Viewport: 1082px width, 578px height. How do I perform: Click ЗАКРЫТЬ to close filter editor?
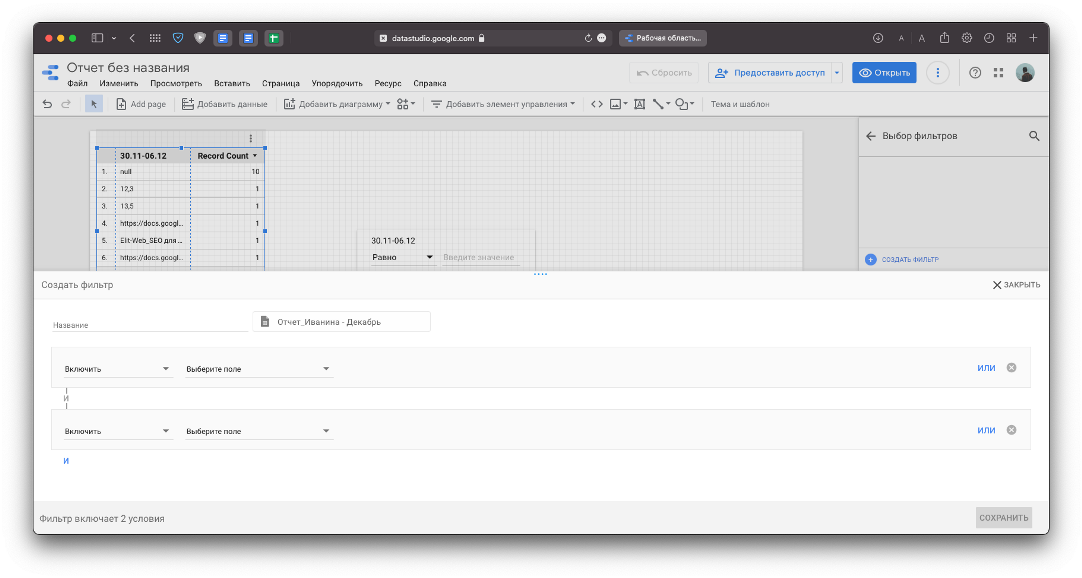1016,285
